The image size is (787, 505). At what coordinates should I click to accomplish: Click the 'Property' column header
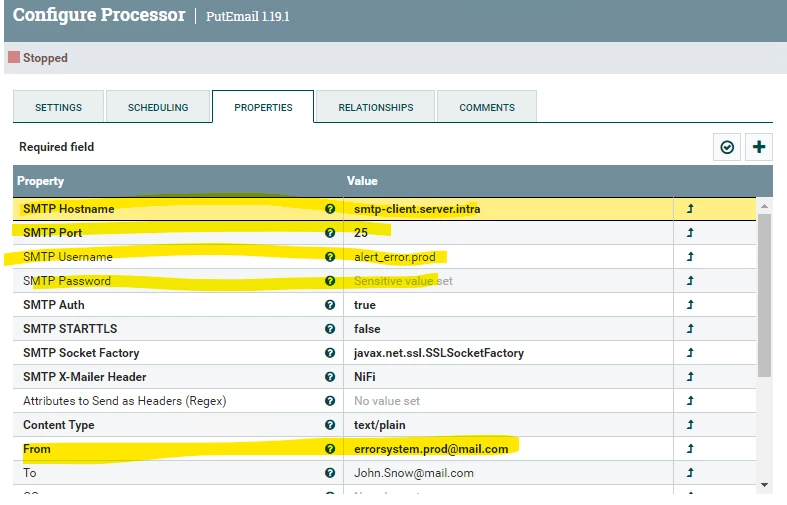point(41,181)
